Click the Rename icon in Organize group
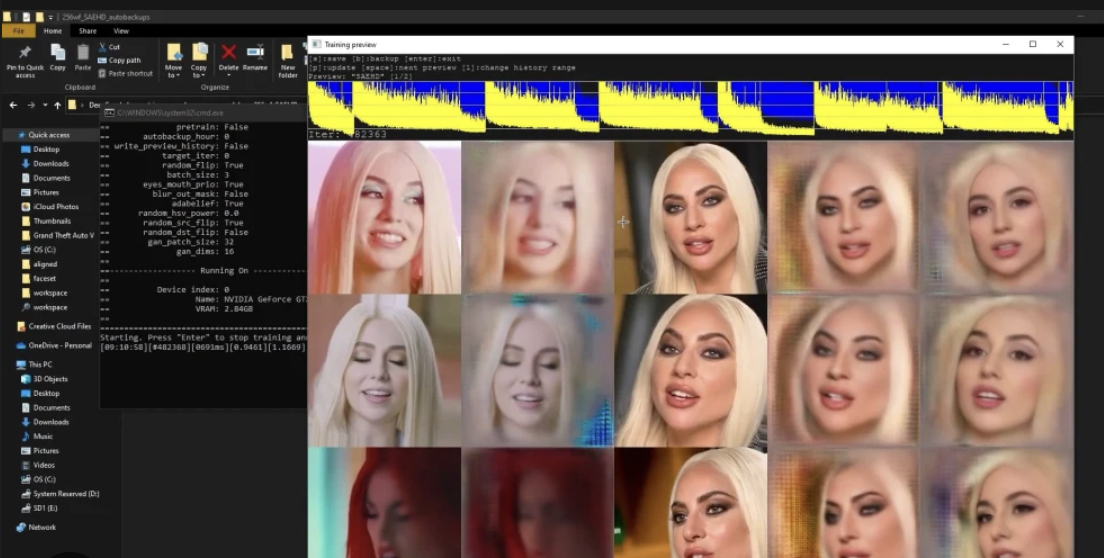 click(x=255, y=51)
